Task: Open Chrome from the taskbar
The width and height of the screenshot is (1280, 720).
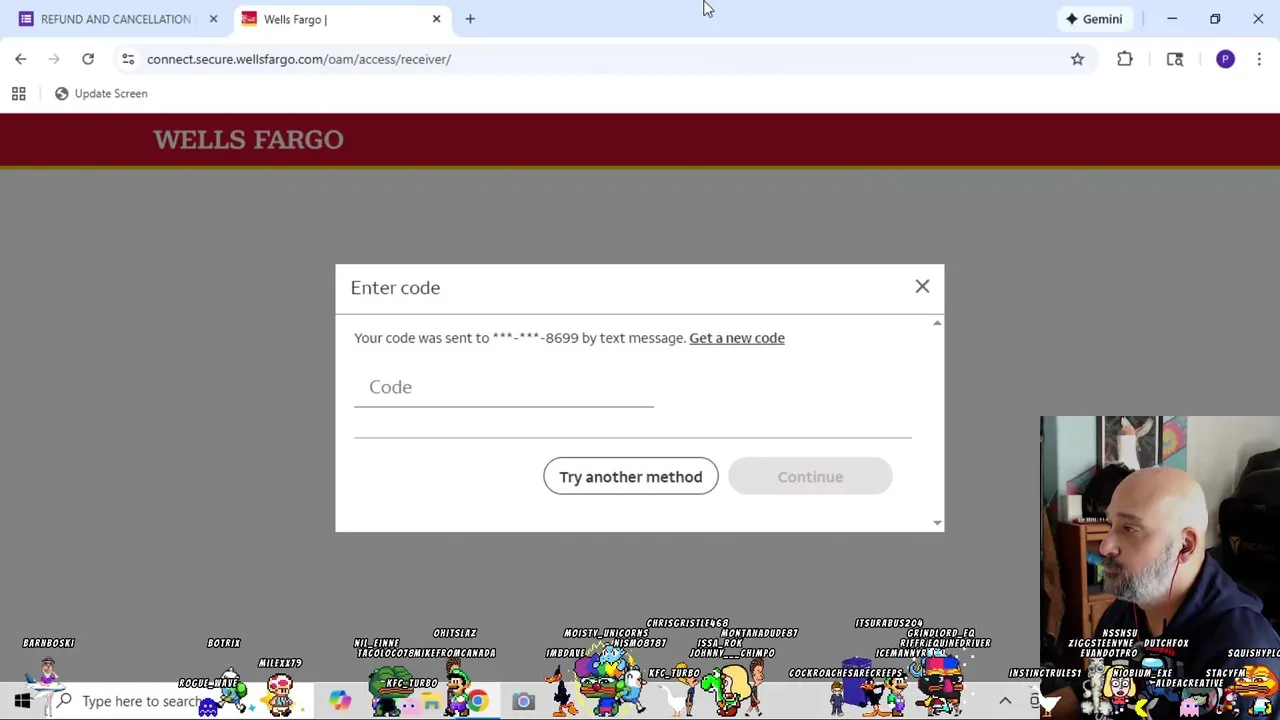Action: click(x=478, y=701)
